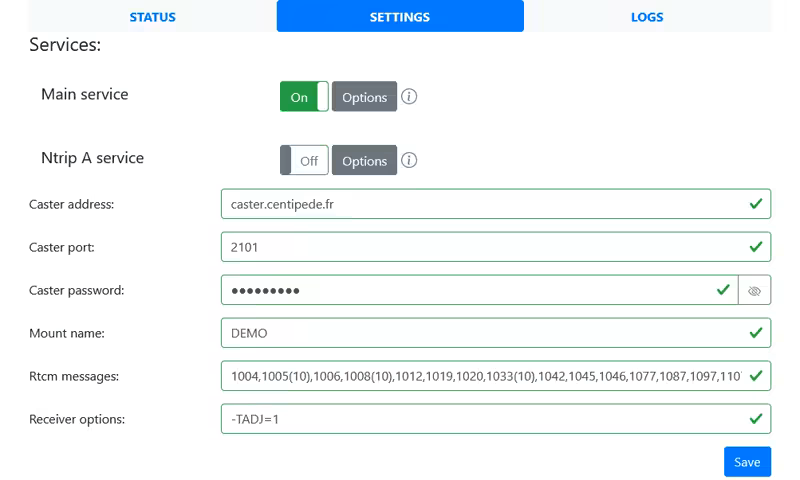
Task: Focus the Caster port input
Action: tap(480, 247)
